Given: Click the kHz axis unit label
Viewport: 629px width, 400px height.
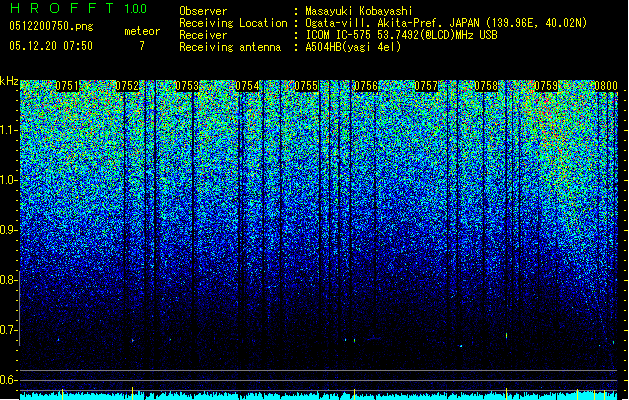Looking at the screenshot, I should click(x=9, y=81).
